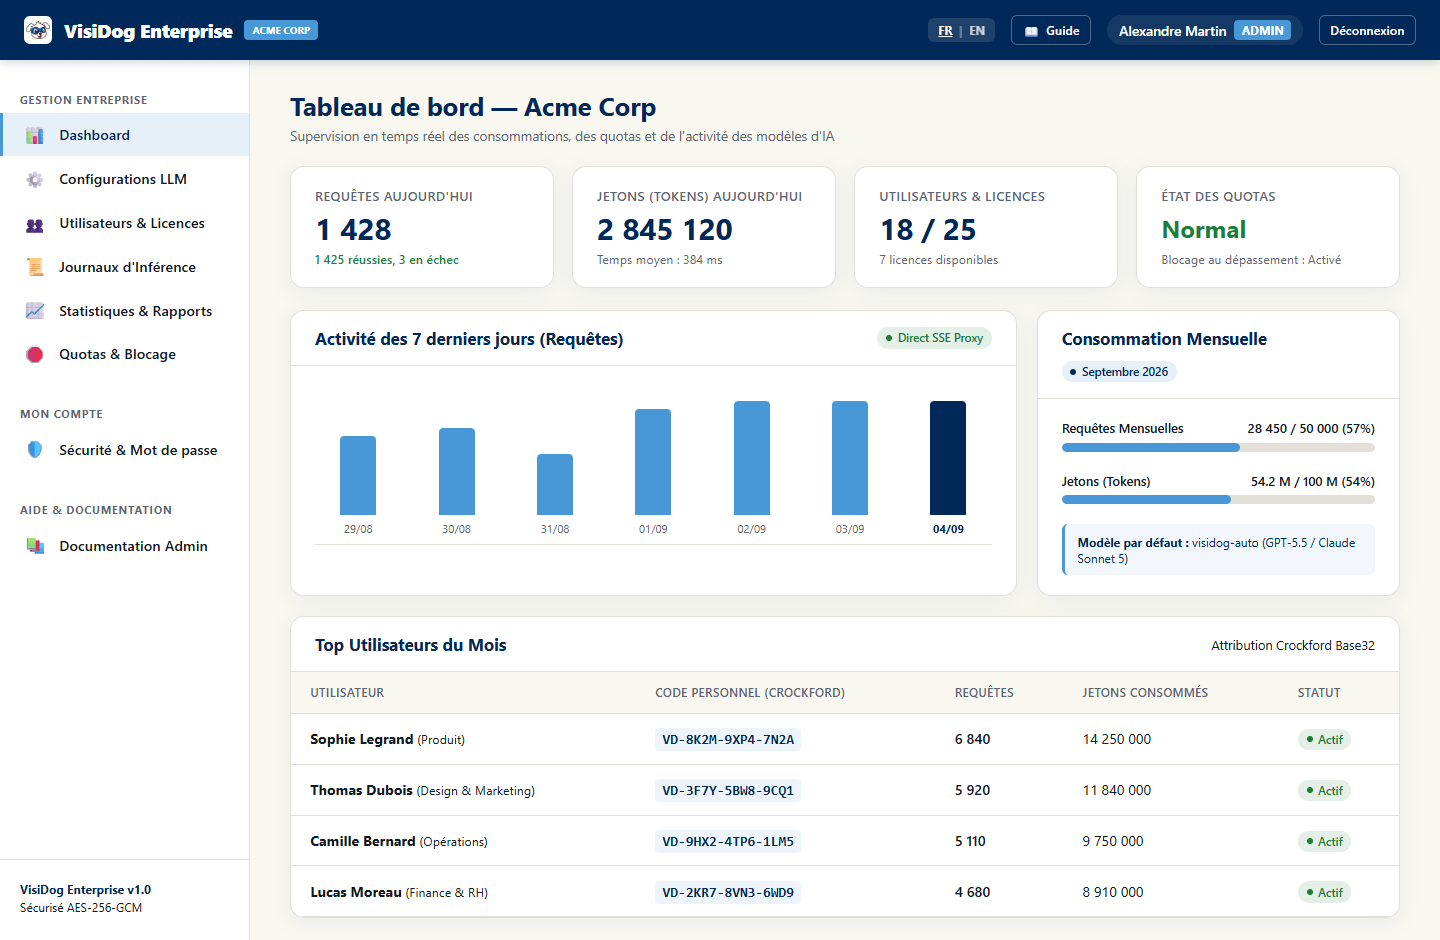Click Actif status badge for Lucas Moreau

click(x=1324, y=893)
